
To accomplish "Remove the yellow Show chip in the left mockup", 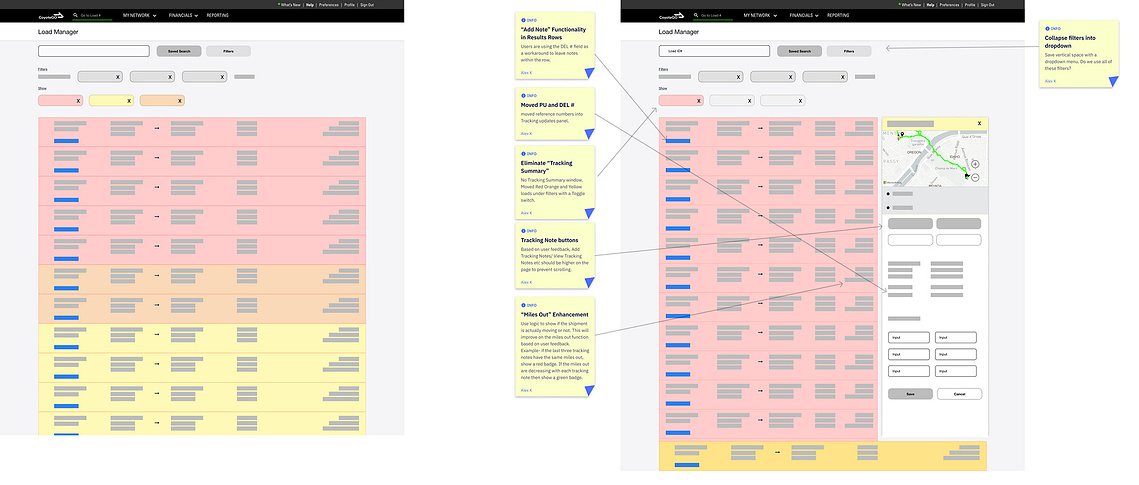I will coord(129,101).
